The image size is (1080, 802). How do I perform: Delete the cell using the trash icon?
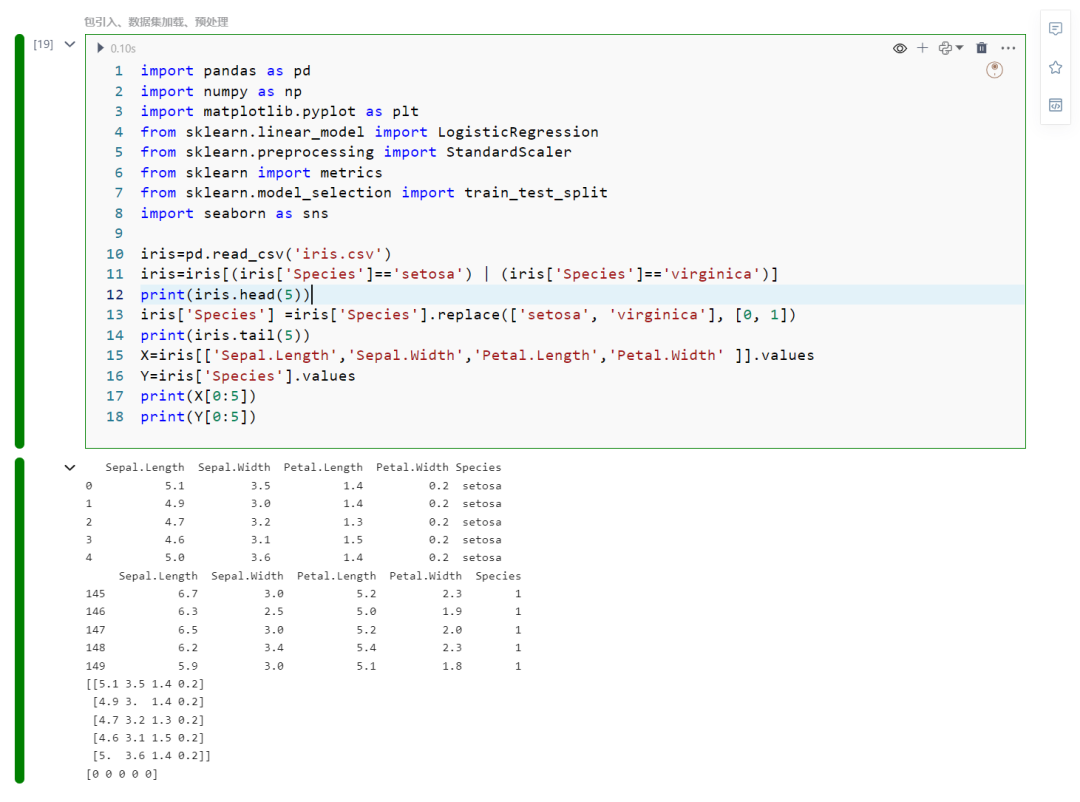click(981, 47)
